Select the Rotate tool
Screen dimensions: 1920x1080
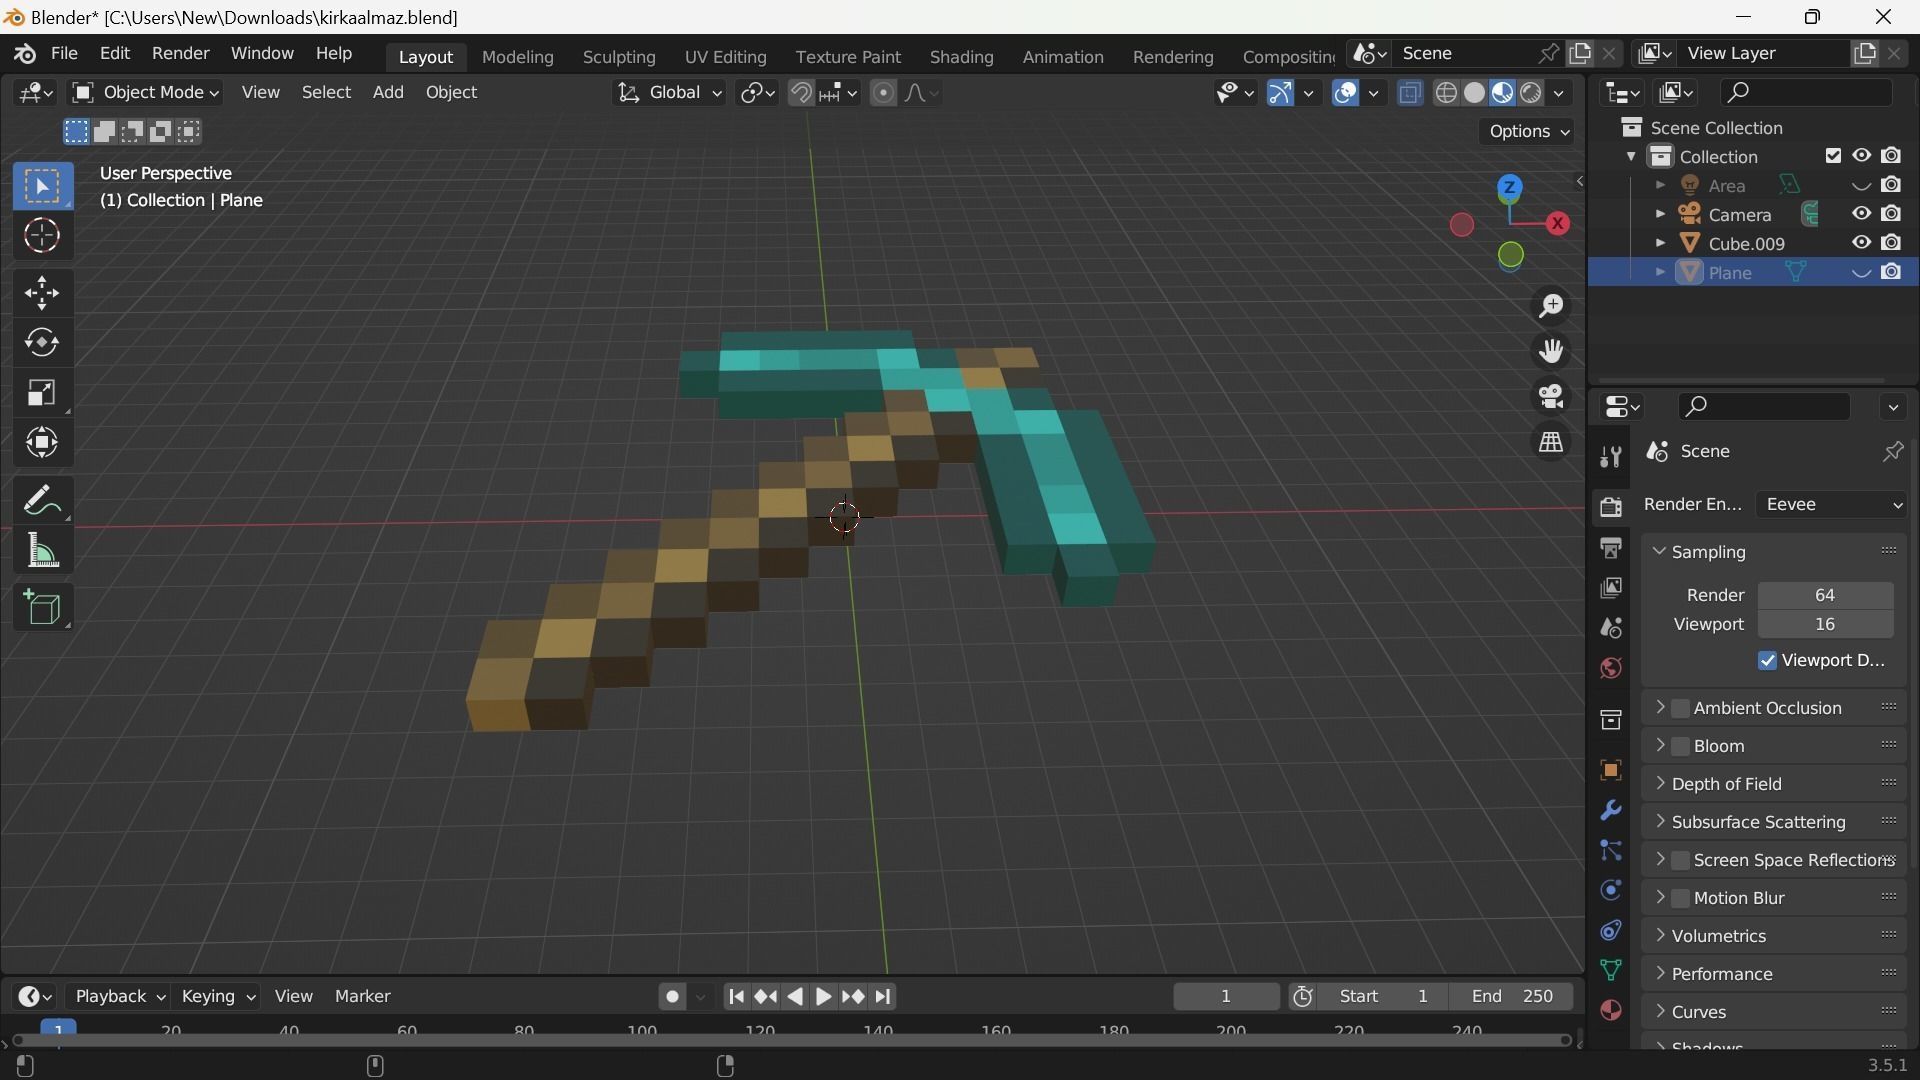[x=42, y=343]
